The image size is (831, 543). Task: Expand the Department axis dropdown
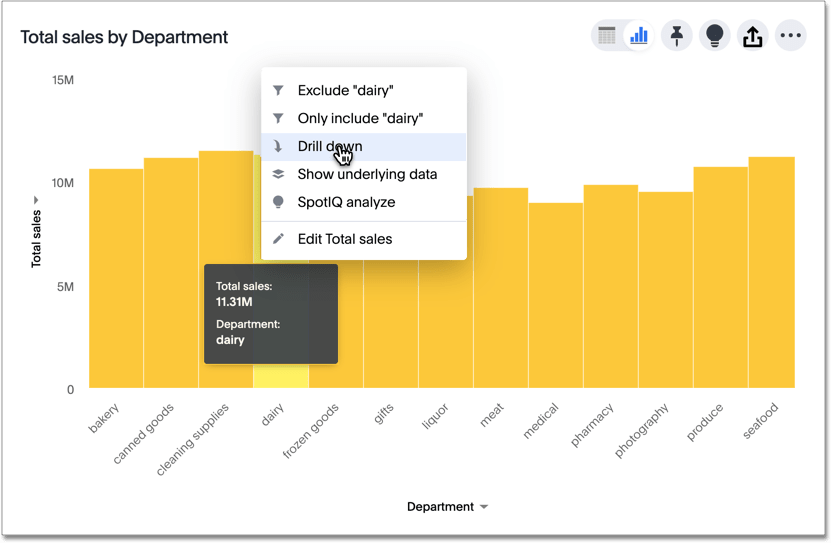pyautogui.click(x=484, y=507)
